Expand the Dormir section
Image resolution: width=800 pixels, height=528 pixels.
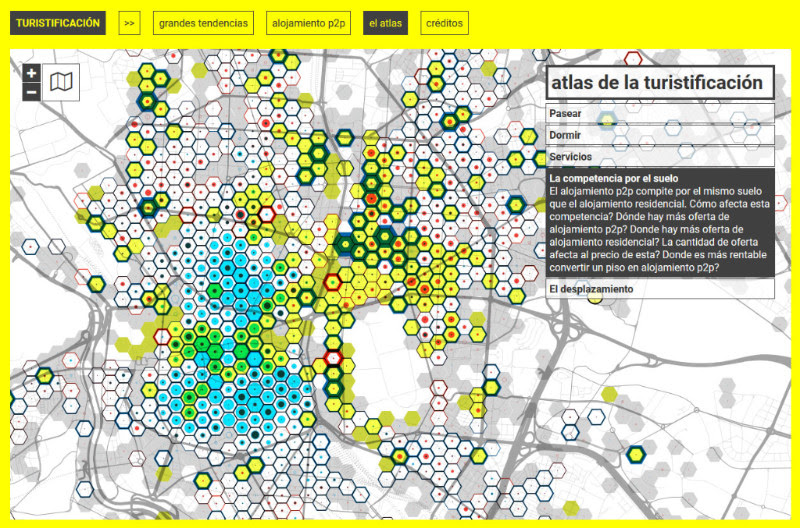(x=660, y=135)
